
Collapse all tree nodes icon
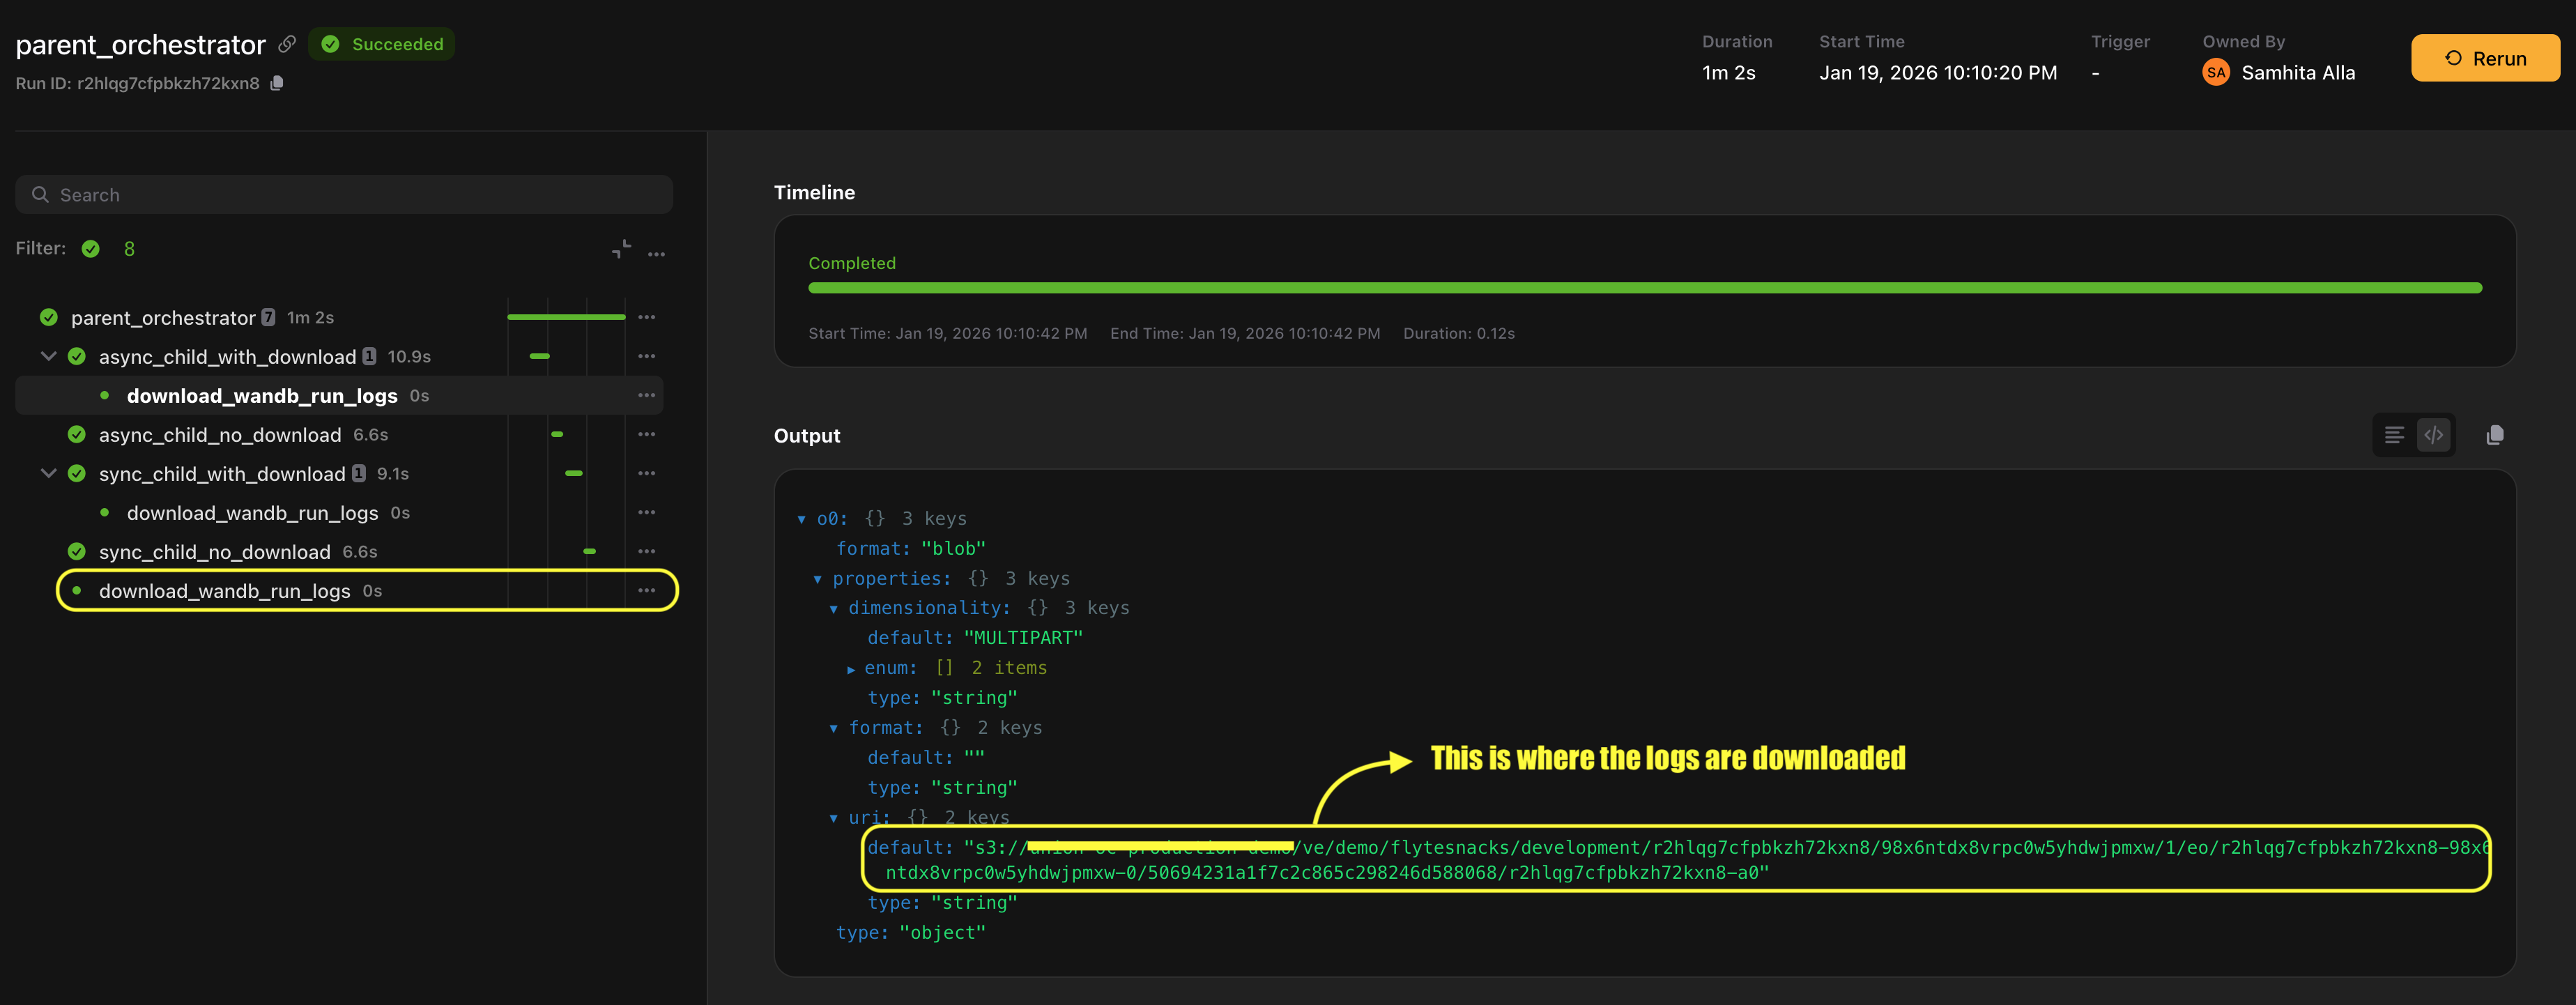(621, 249)
